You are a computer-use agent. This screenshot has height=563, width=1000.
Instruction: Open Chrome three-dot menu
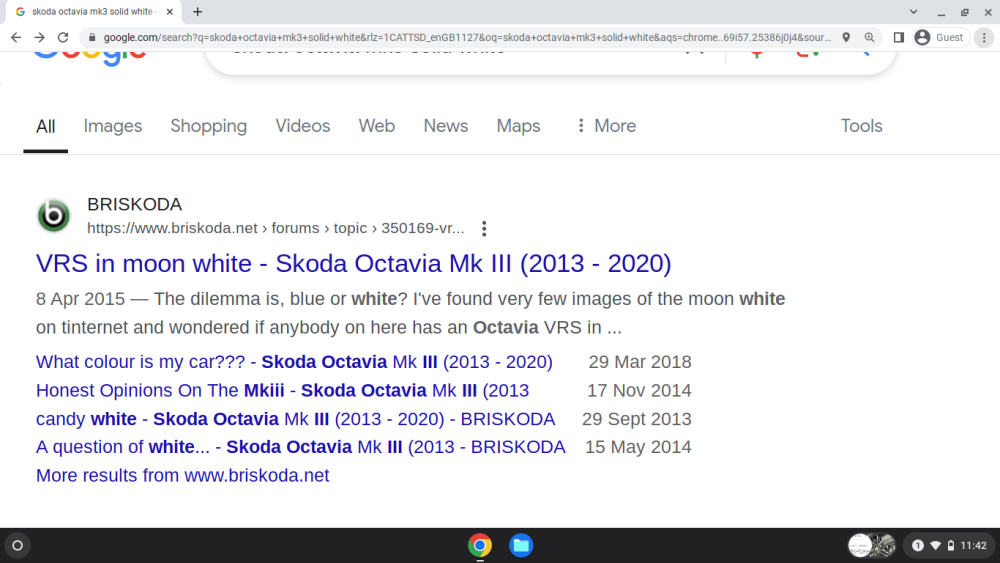click(x=984, y=38)
